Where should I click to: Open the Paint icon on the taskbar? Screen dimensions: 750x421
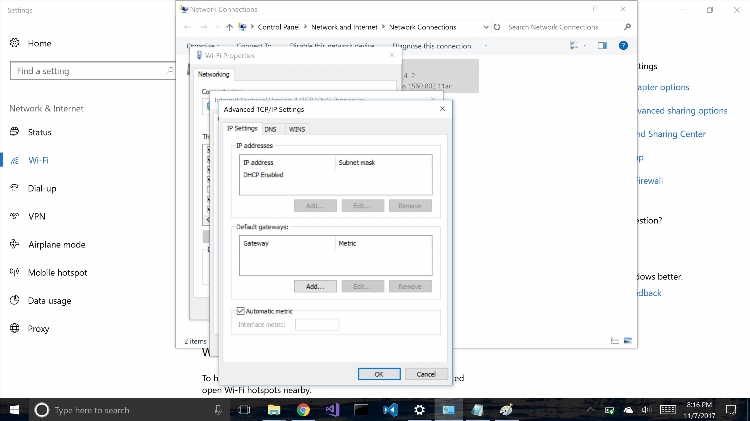coord(507,410)
